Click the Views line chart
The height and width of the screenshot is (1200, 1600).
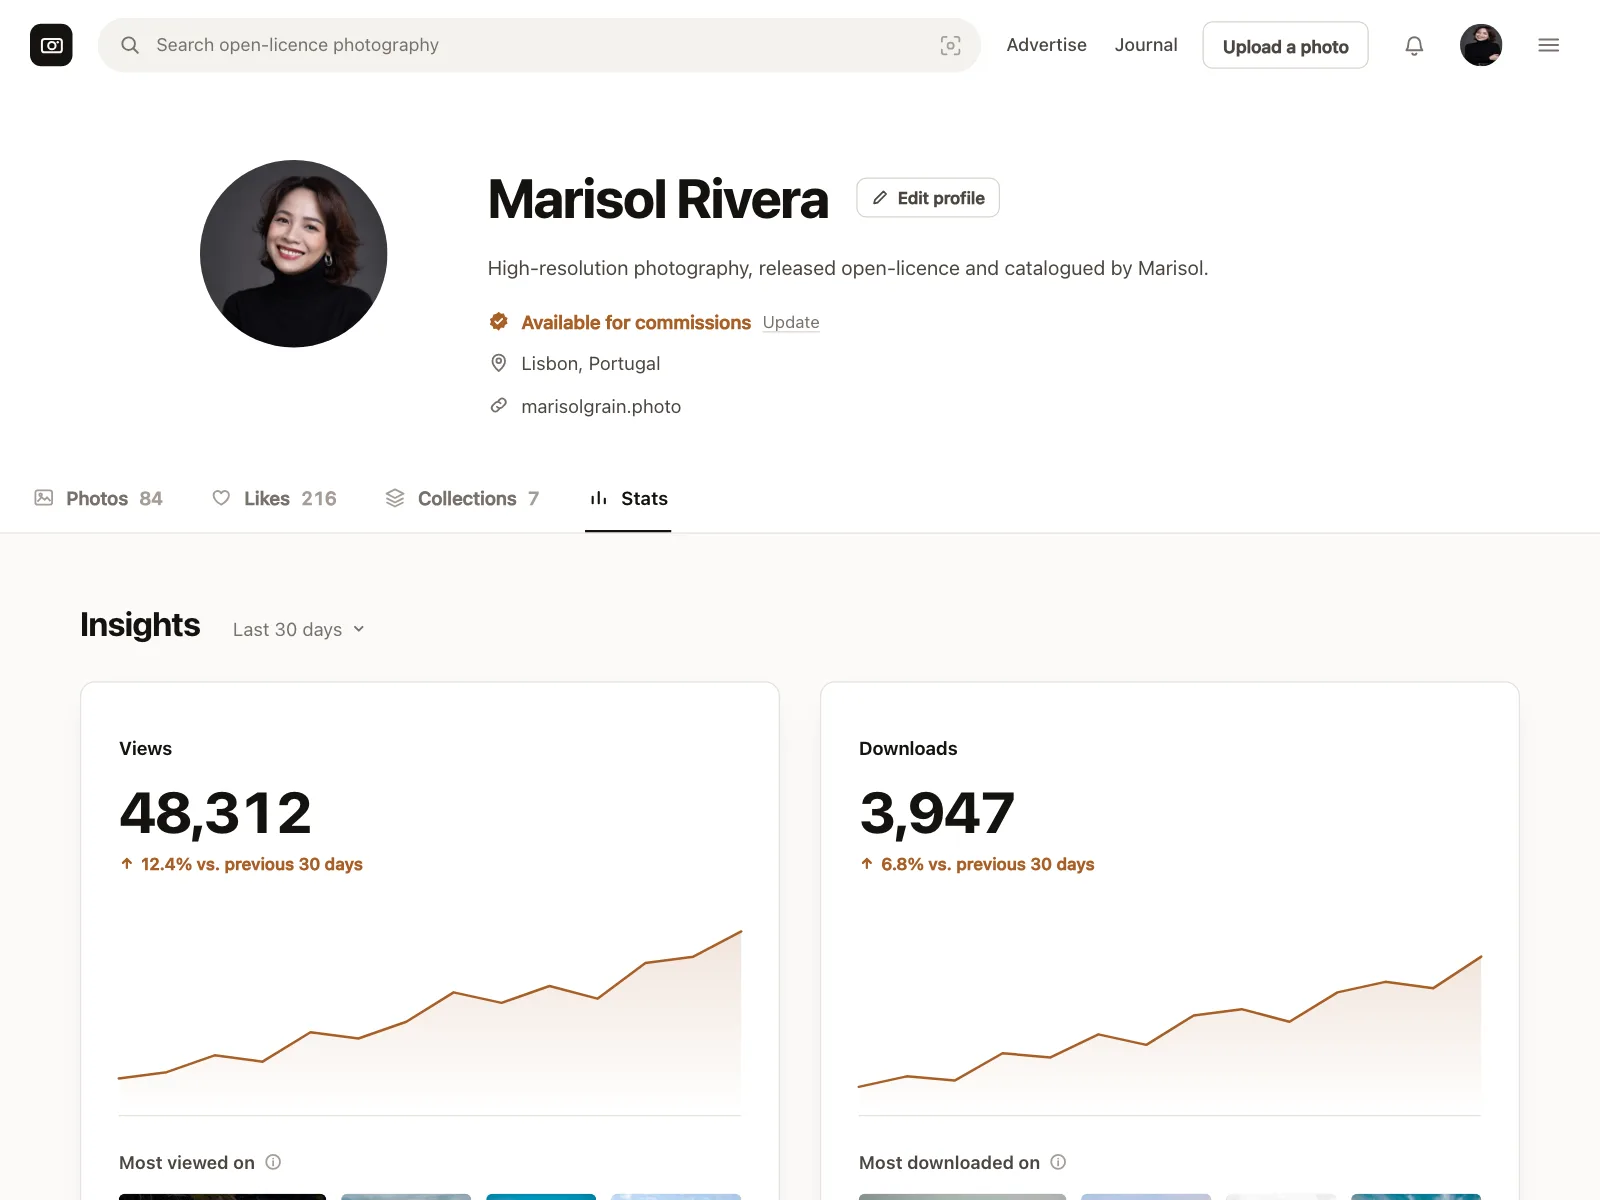click(x=430, y=1020)
